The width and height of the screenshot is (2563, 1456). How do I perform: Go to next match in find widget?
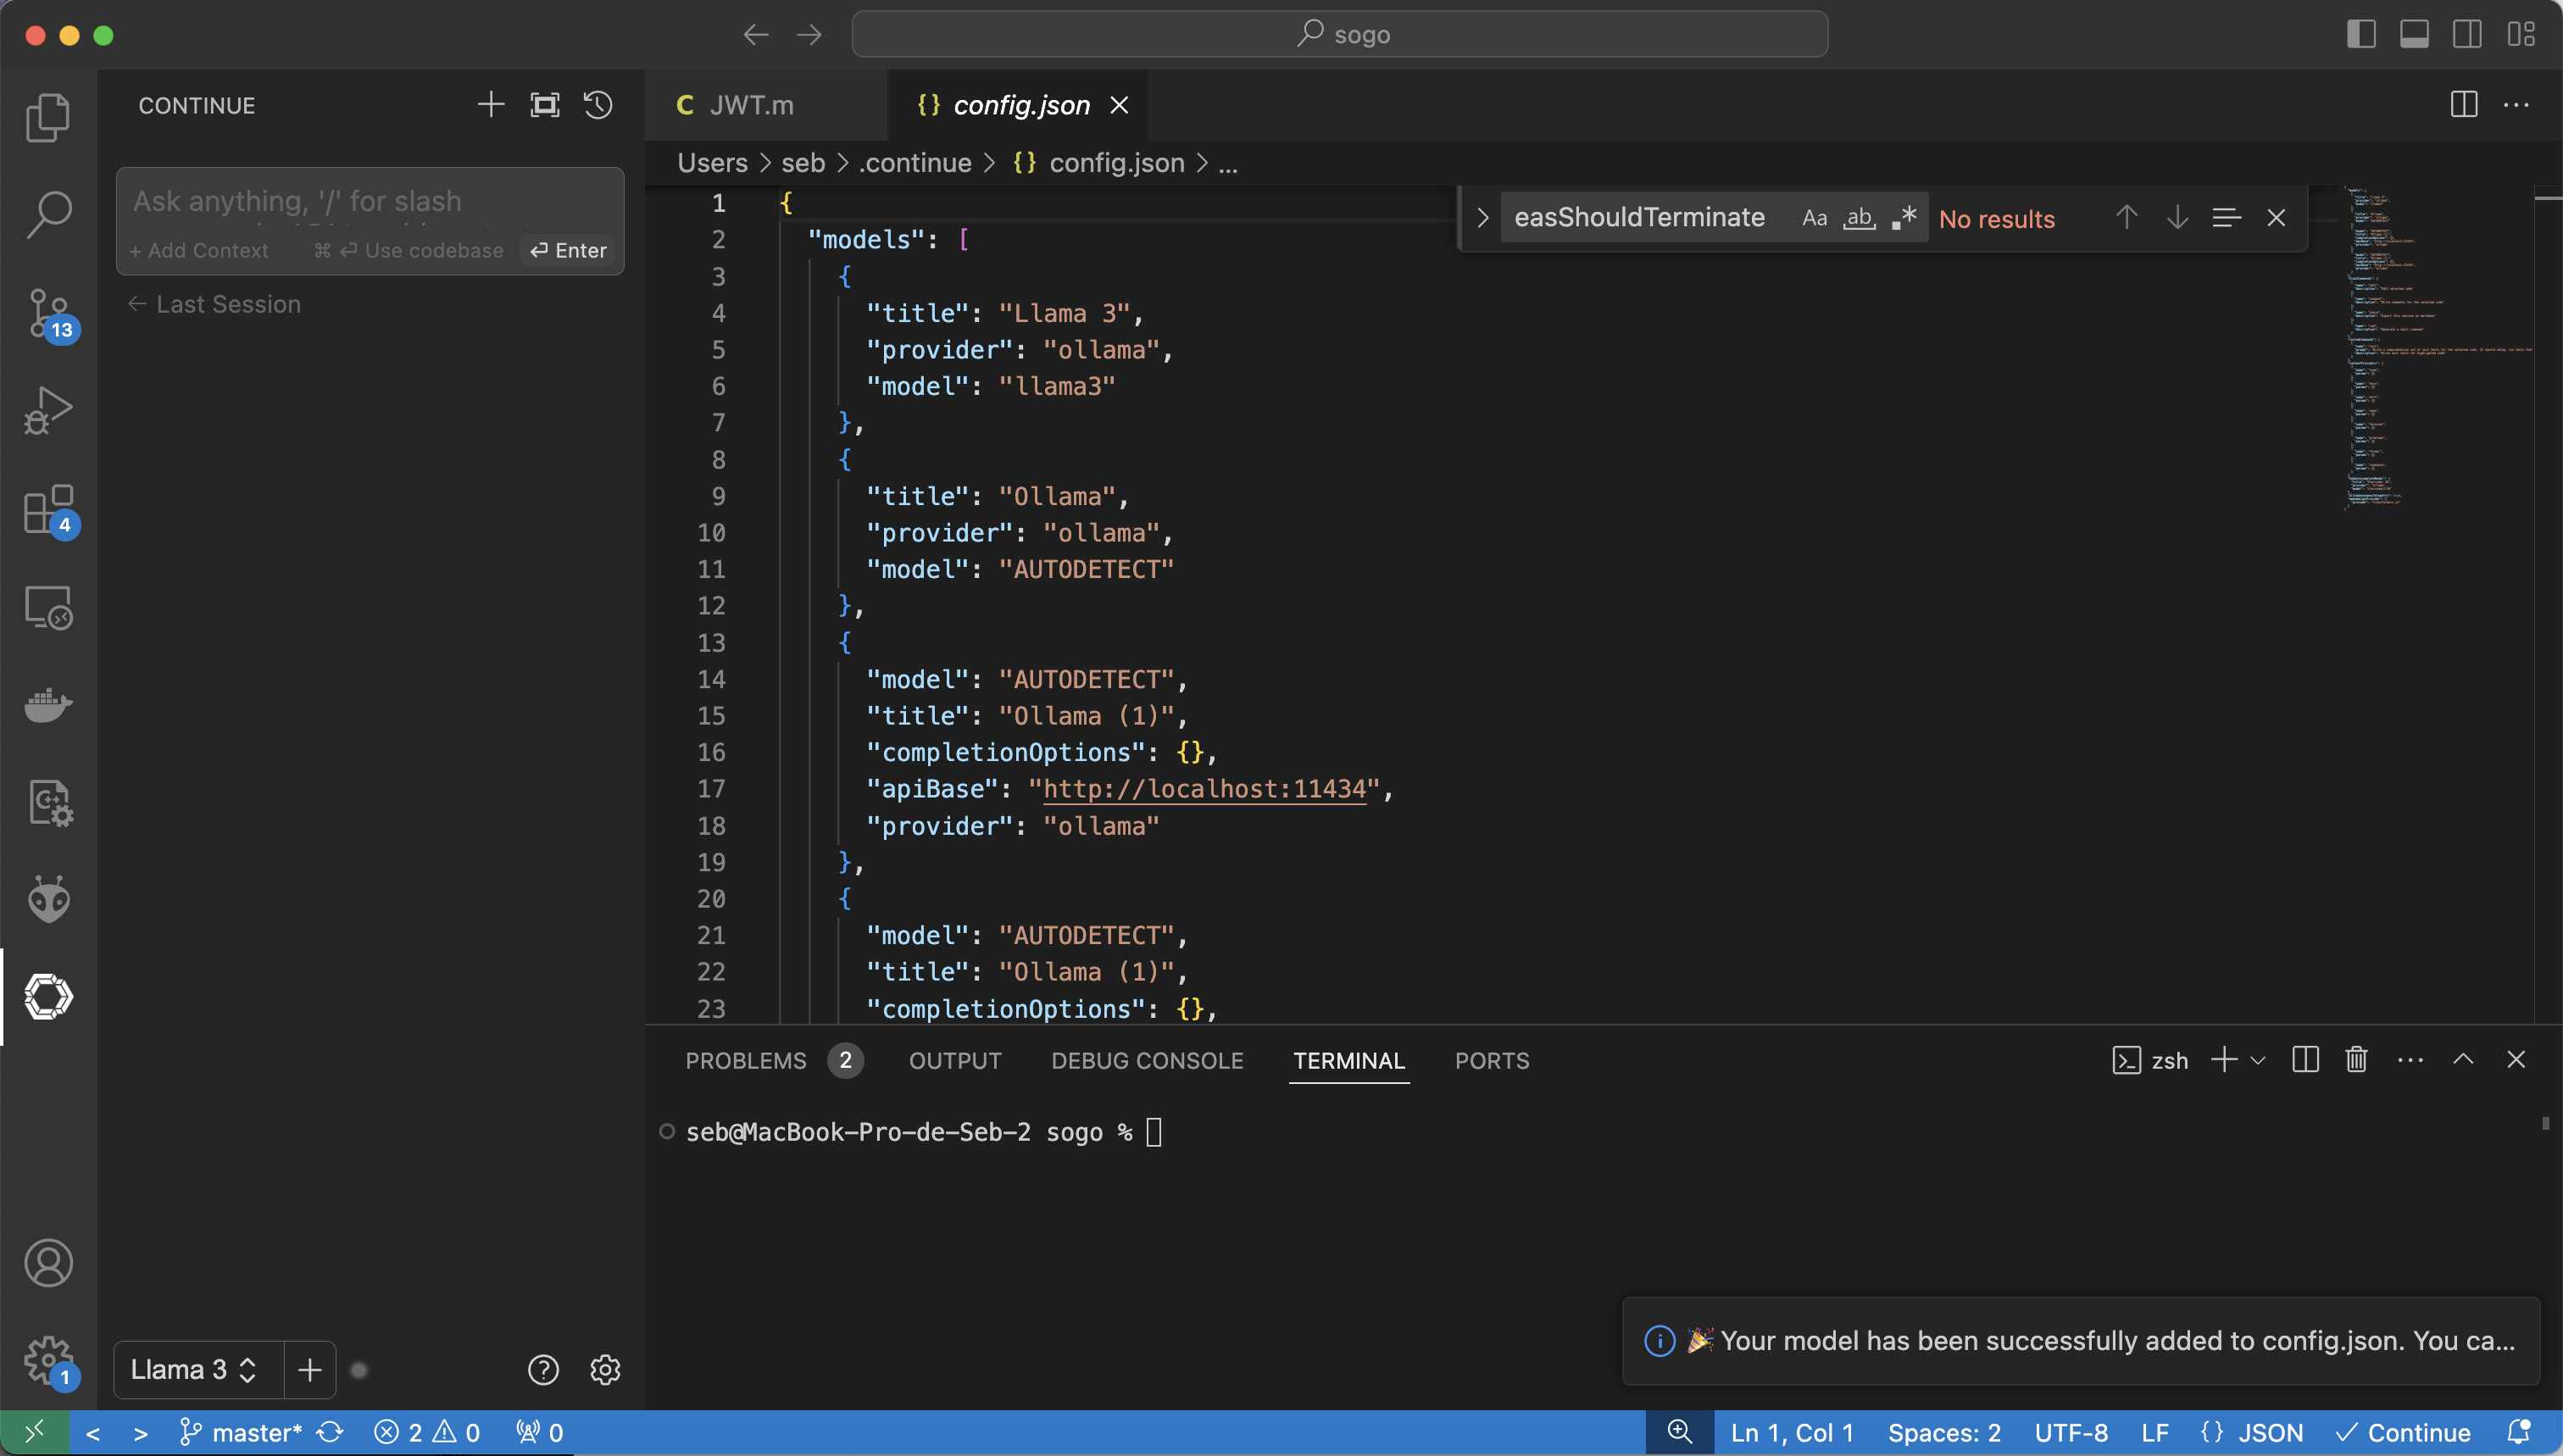point(2177,217)
